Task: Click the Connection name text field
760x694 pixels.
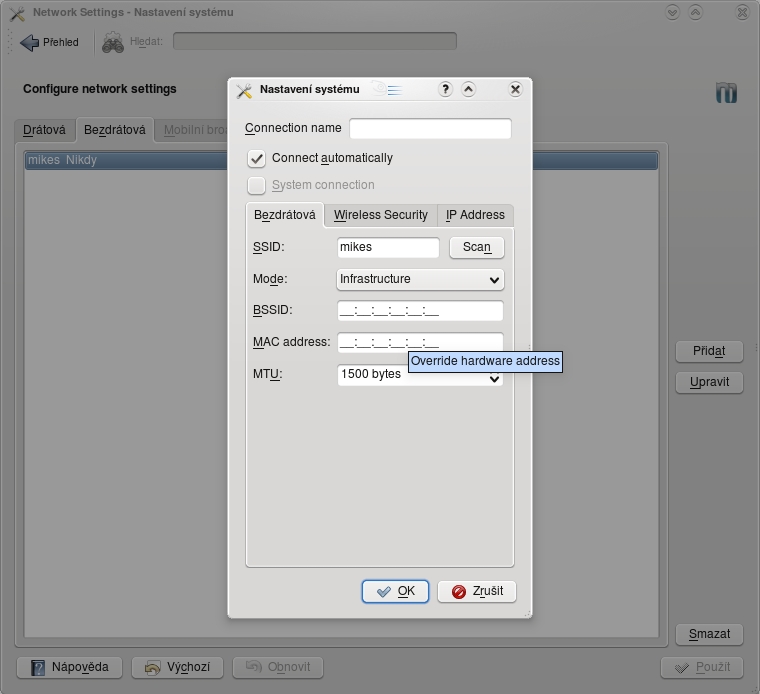Action: point(430,128)
